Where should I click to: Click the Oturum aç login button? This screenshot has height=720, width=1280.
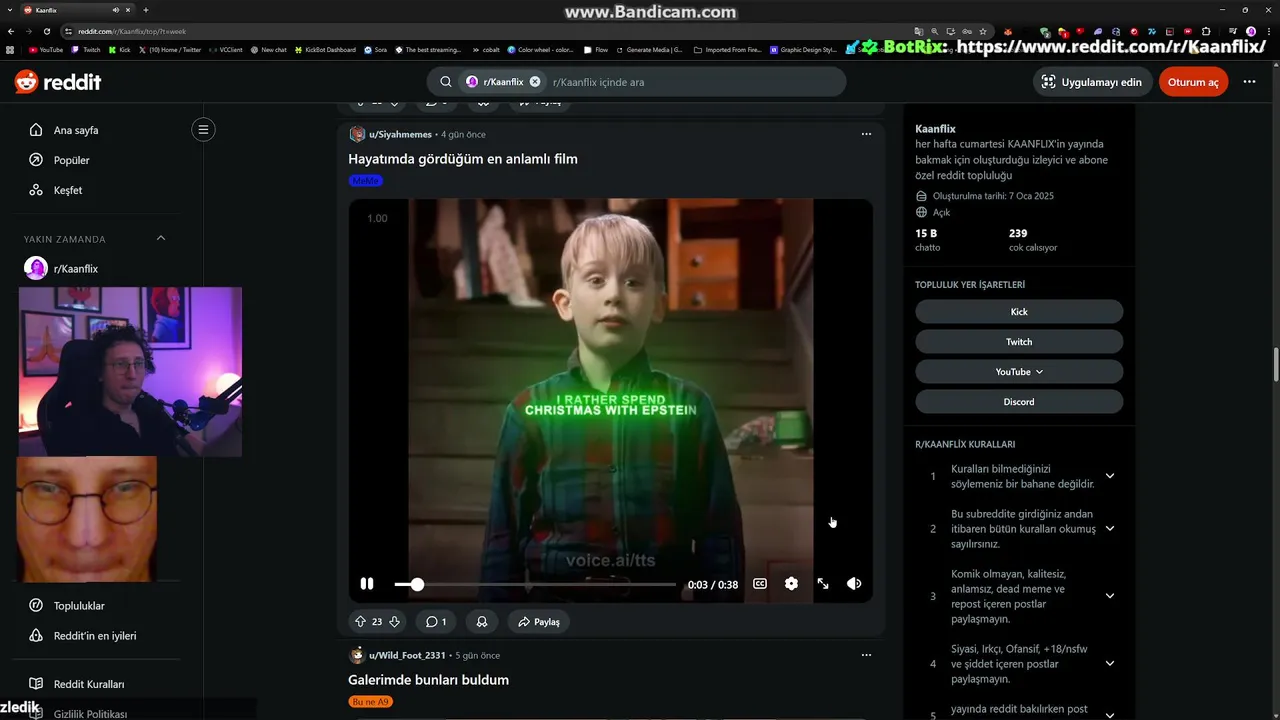1193,82
